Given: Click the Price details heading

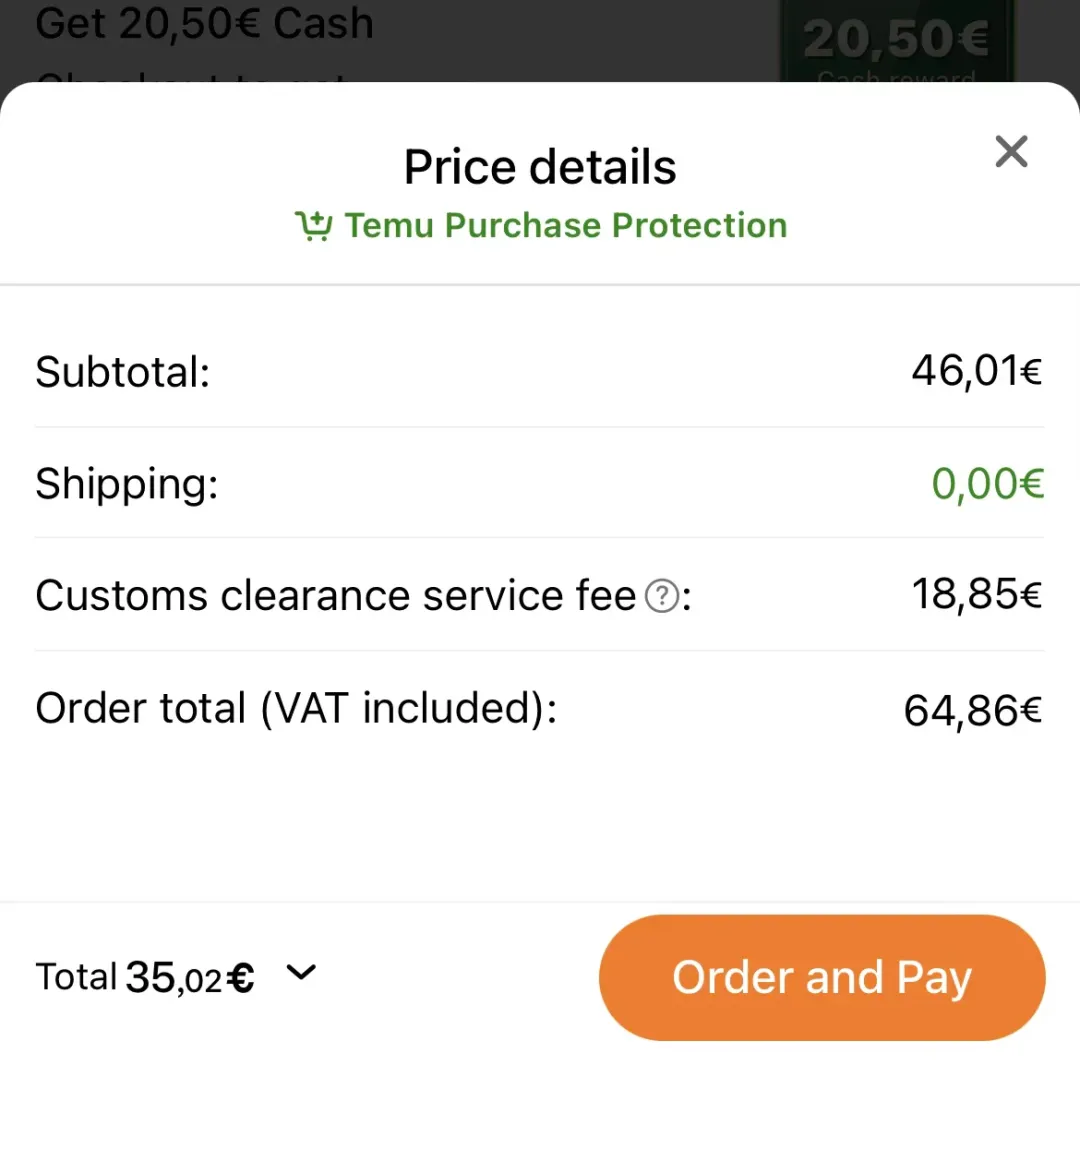Looking at the screenshot, I should 540,167.
